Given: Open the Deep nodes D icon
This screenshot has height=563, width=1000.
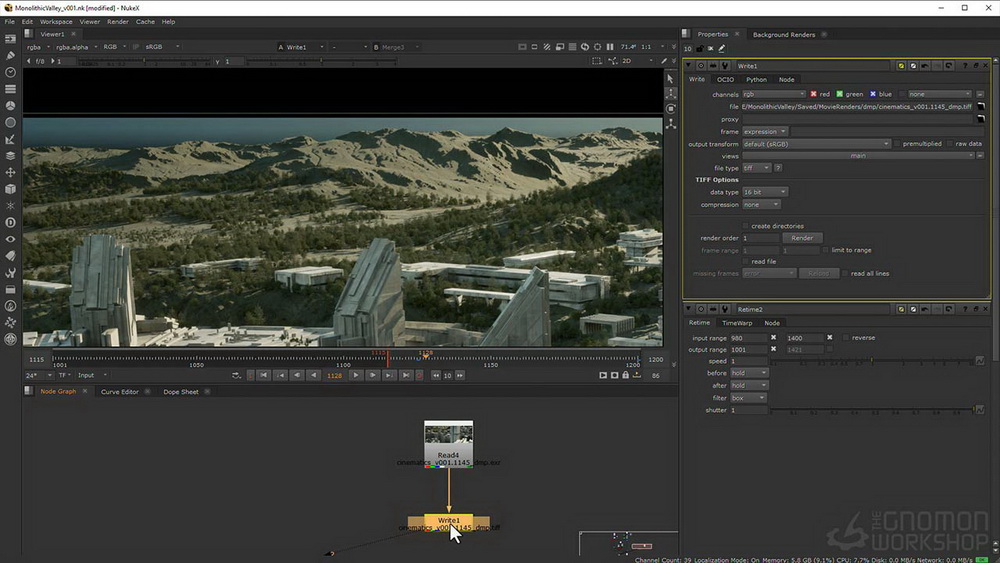Looking at the screenshot, I should [10, 223].
